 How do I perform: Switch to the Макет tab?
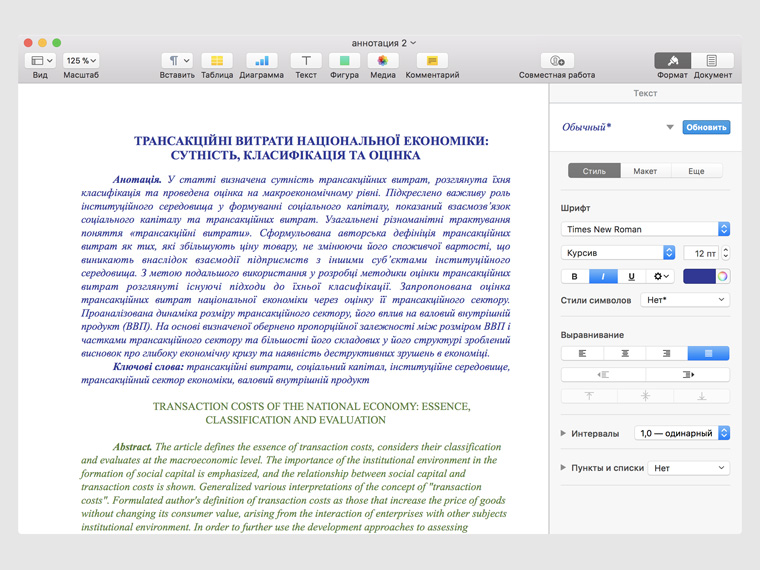pyautogui.click(x=645, y=171)
